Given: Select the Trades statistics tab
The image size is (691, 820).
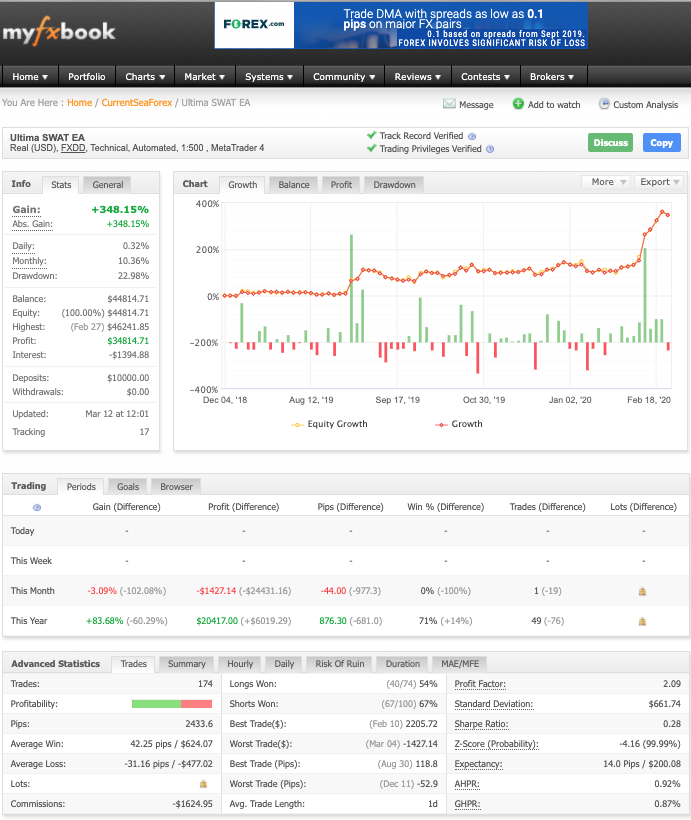Looking at the screenshot, I should (x=134, y=664).
